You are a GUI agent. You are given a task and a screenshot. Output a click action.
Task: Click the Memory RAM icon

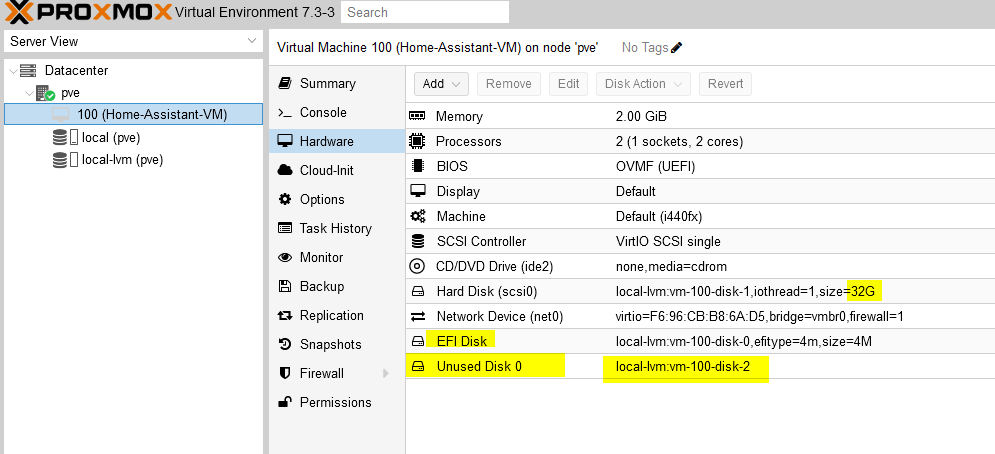click(x=417, y=116)
